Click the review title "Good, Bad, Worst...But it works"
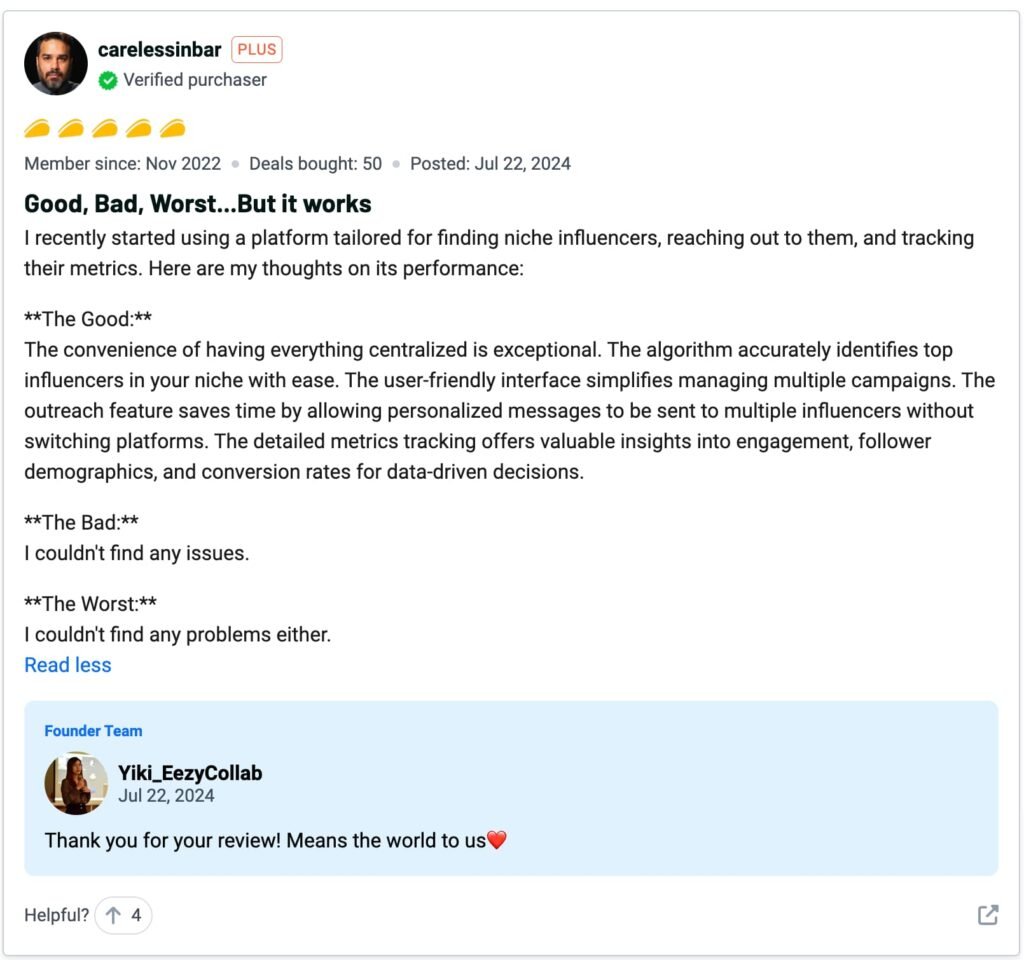This screenshot has width=1024, height=960. pyautogui.click(x=198, y=204)
